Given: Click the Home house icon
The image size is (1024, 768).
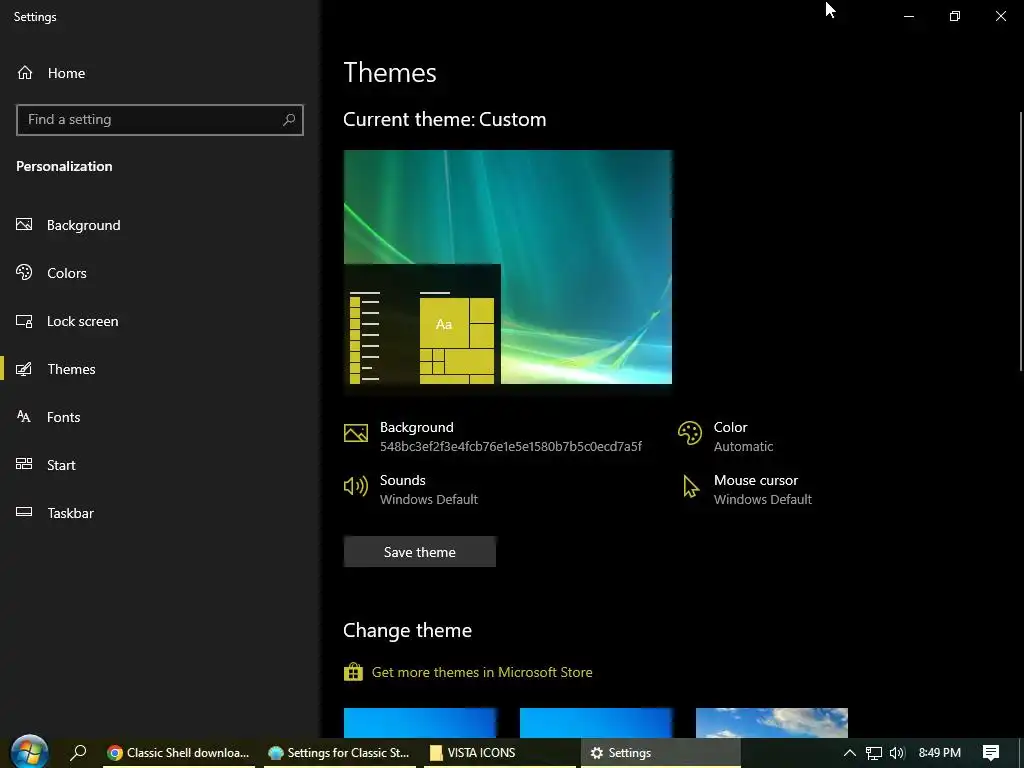Looking at the screenshot, I should [x=25, y=72].
